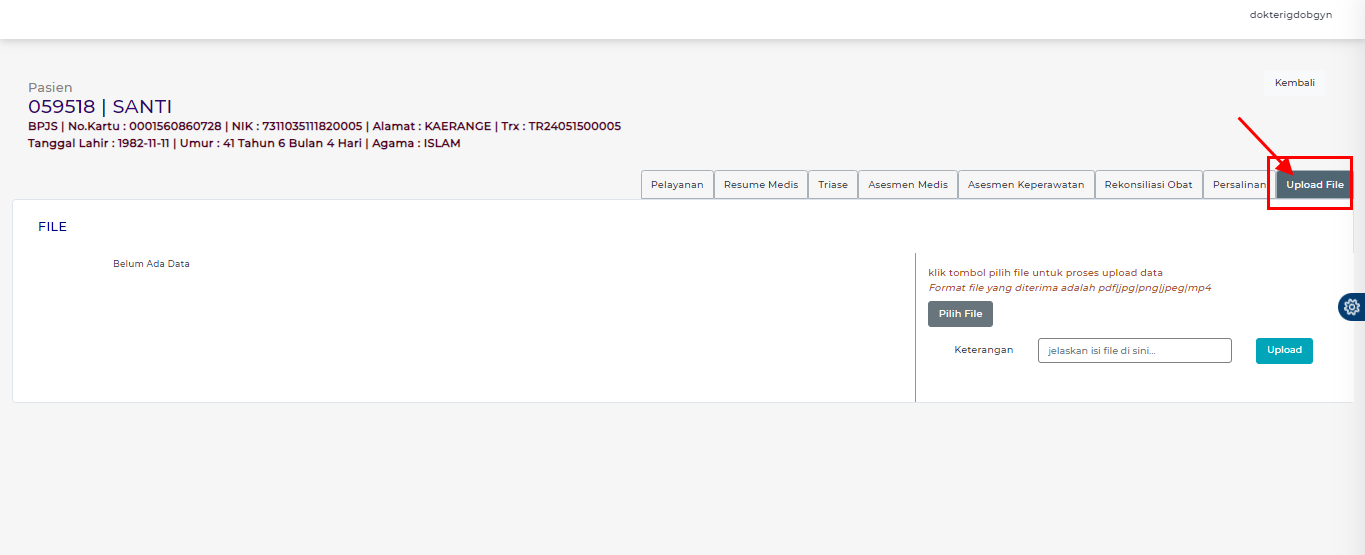Open the Resume Medis tab

click(x=761, y=185)
